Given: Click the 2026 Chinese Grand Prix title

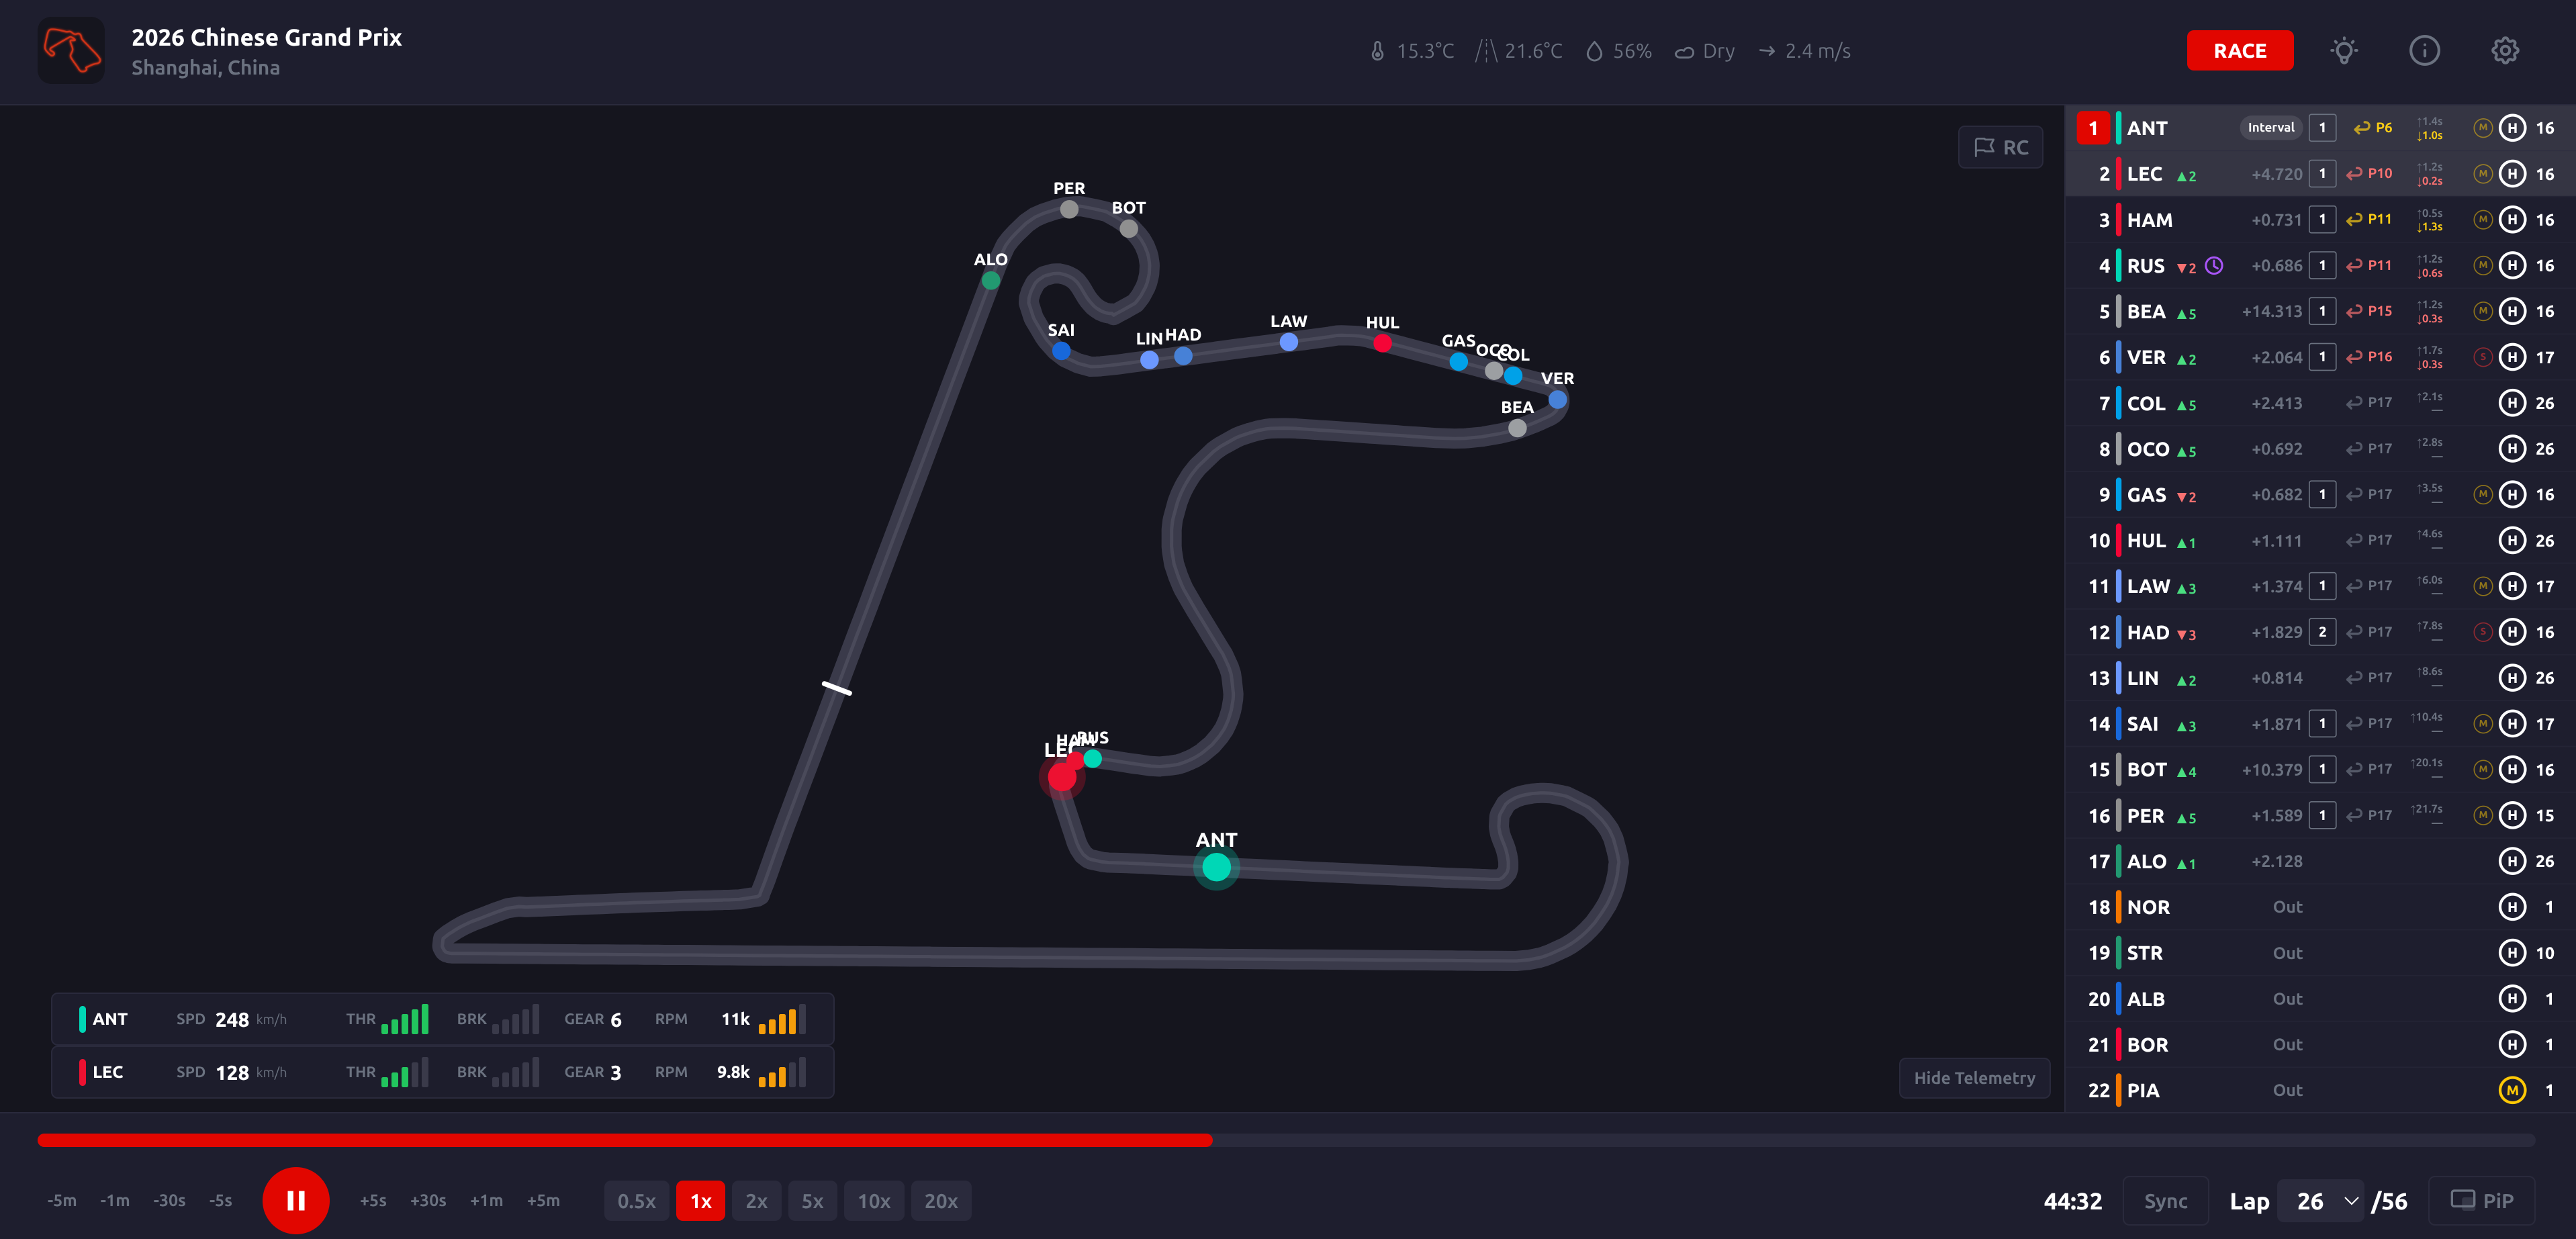Looking at the screenshot, I should 266,37.
